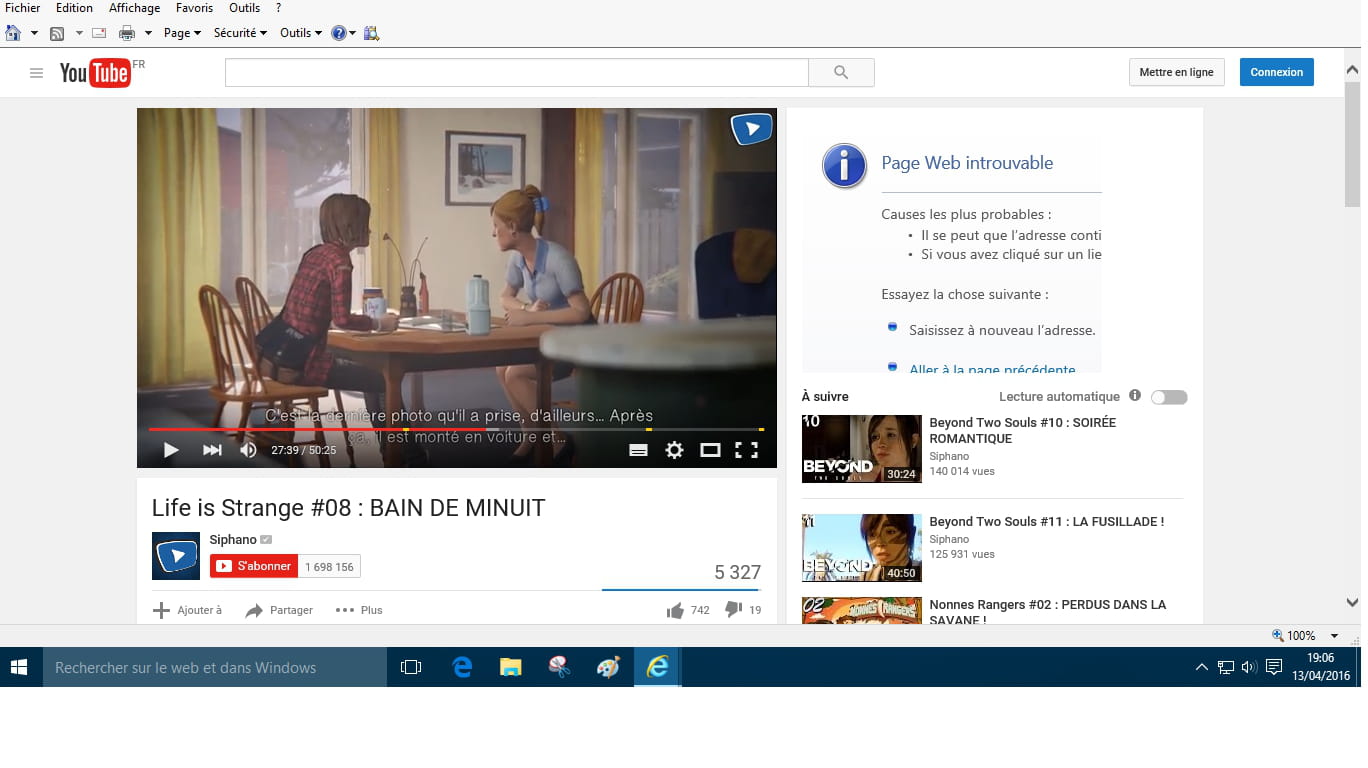Mute the video player volume
1368x768 pixels.
coord(248,450)
